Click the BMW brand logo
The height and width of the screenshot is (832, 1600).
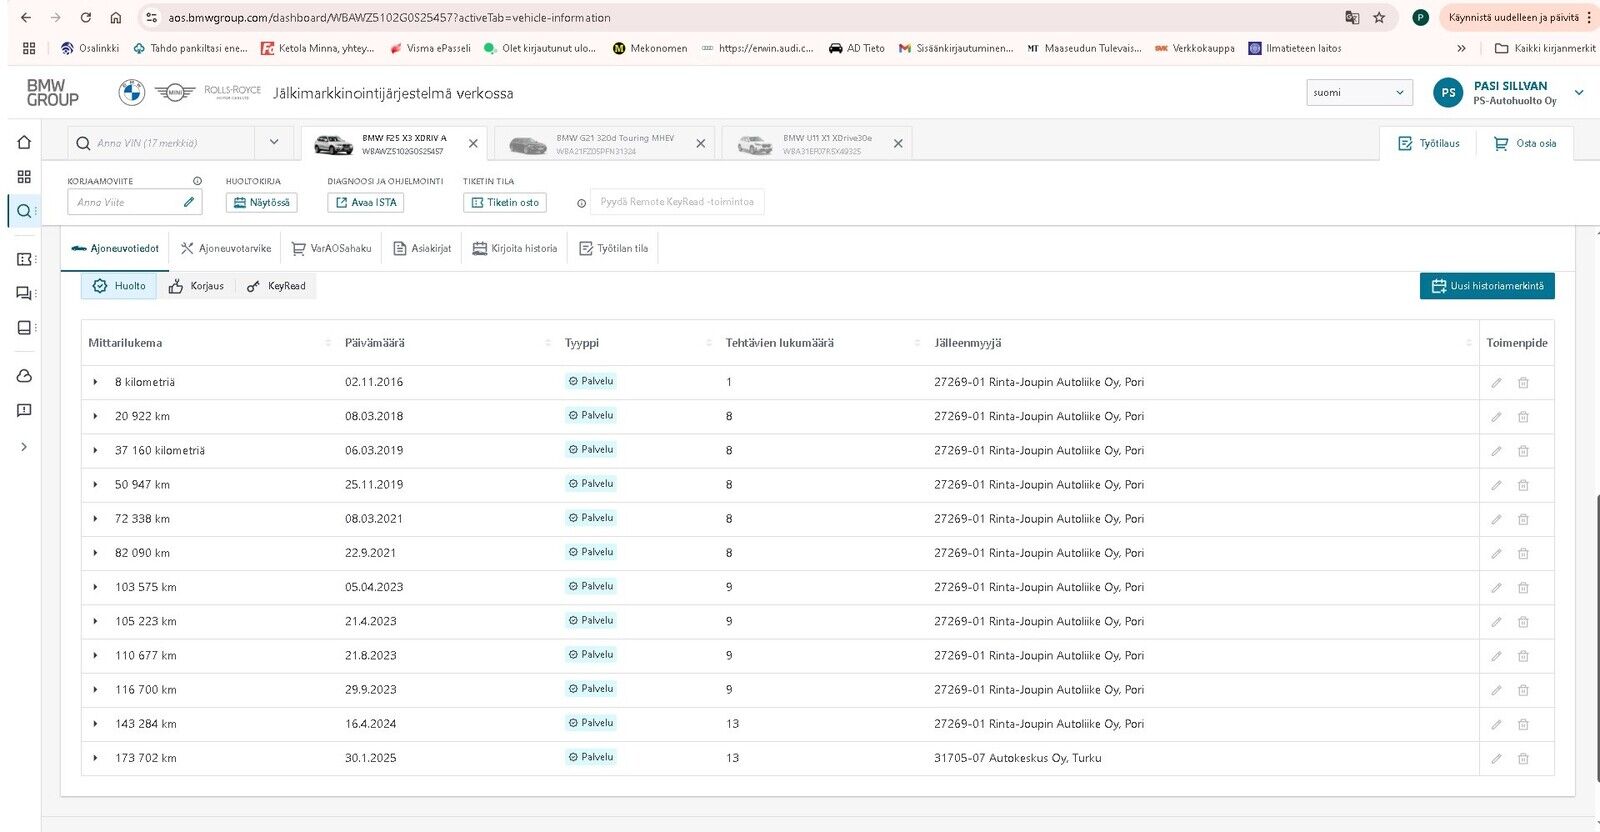(132, 93)
